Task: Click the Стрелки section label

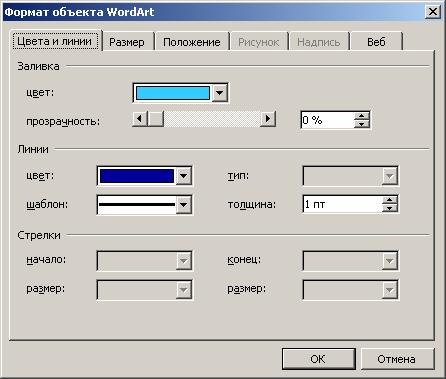Action: 39,235
